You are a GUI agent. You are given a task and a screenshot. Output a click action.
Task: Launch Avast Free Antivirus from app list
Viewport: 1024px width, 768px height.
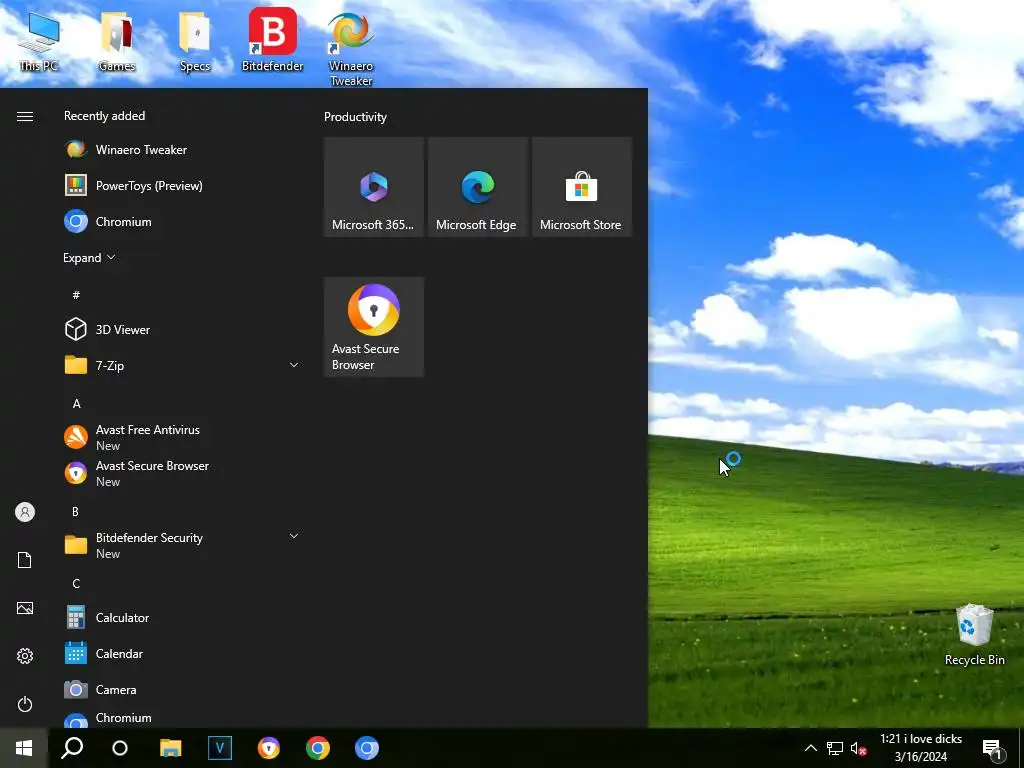click(x=182, y=437)
